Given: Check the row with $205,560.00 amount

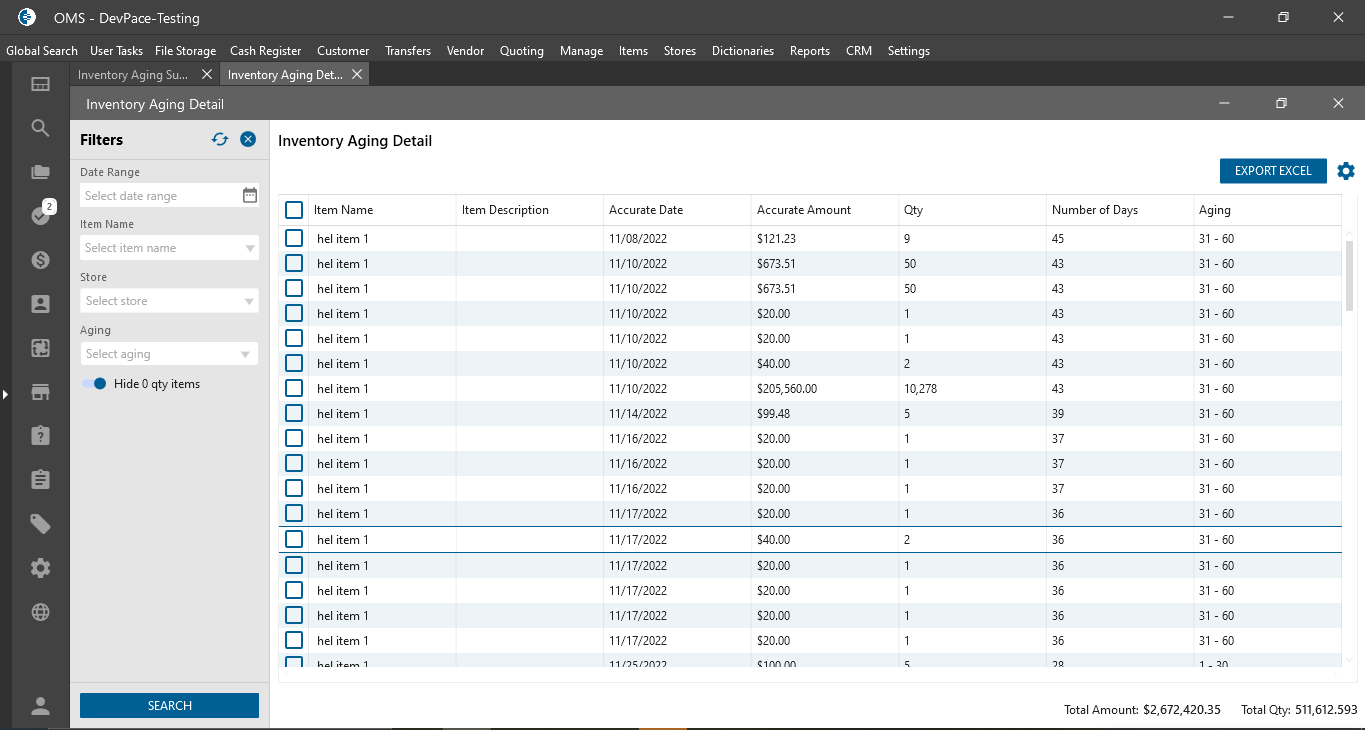Looking at the screenshot, I should click(x=294, y=388).
